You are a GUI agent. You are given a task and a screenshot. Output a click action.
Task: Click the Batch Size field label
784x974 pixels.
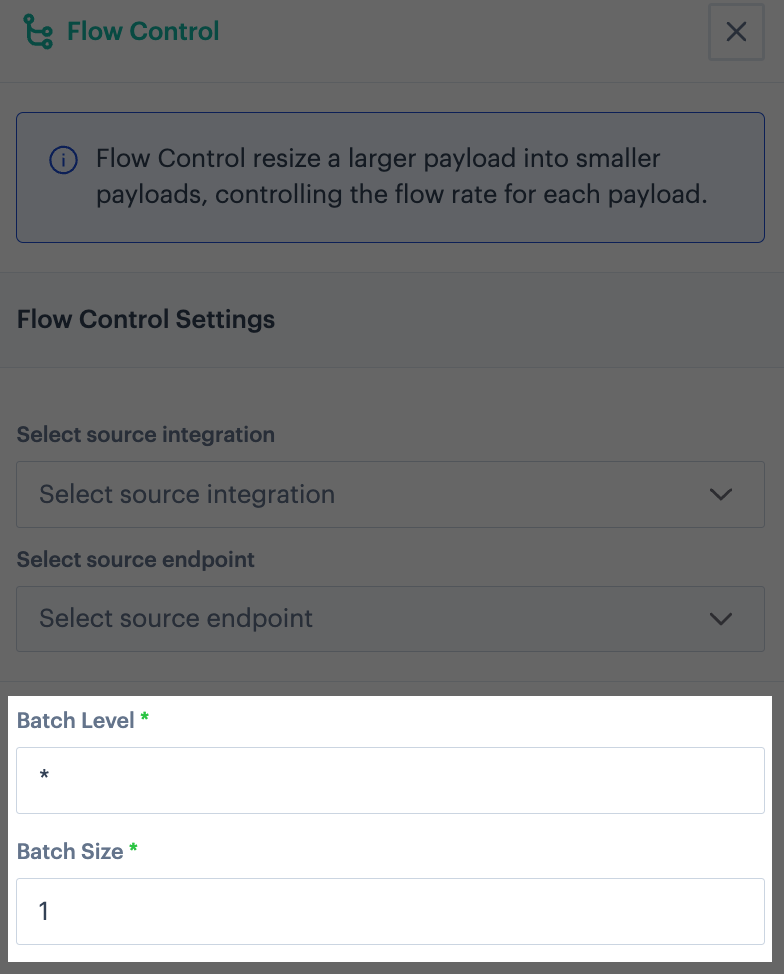[70, 852]
